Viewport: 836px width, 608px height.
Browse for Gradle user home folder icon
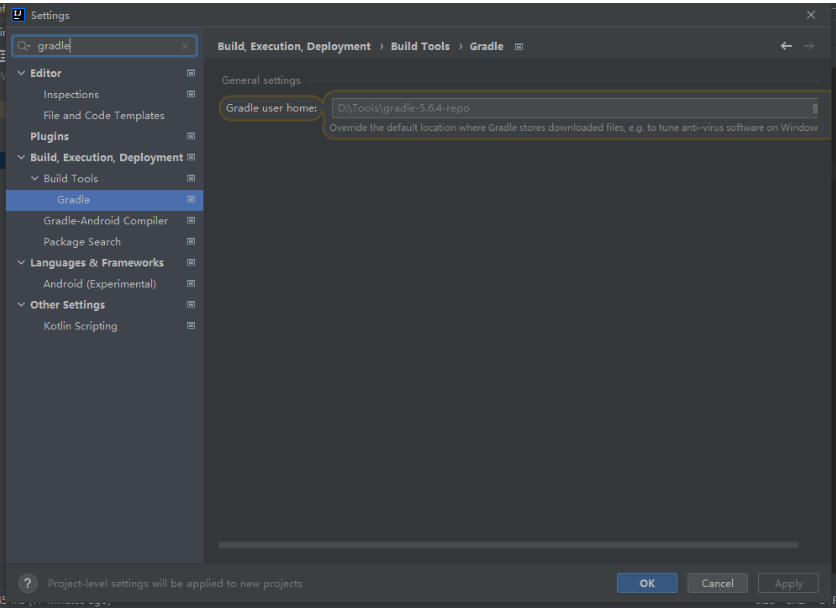815,108
